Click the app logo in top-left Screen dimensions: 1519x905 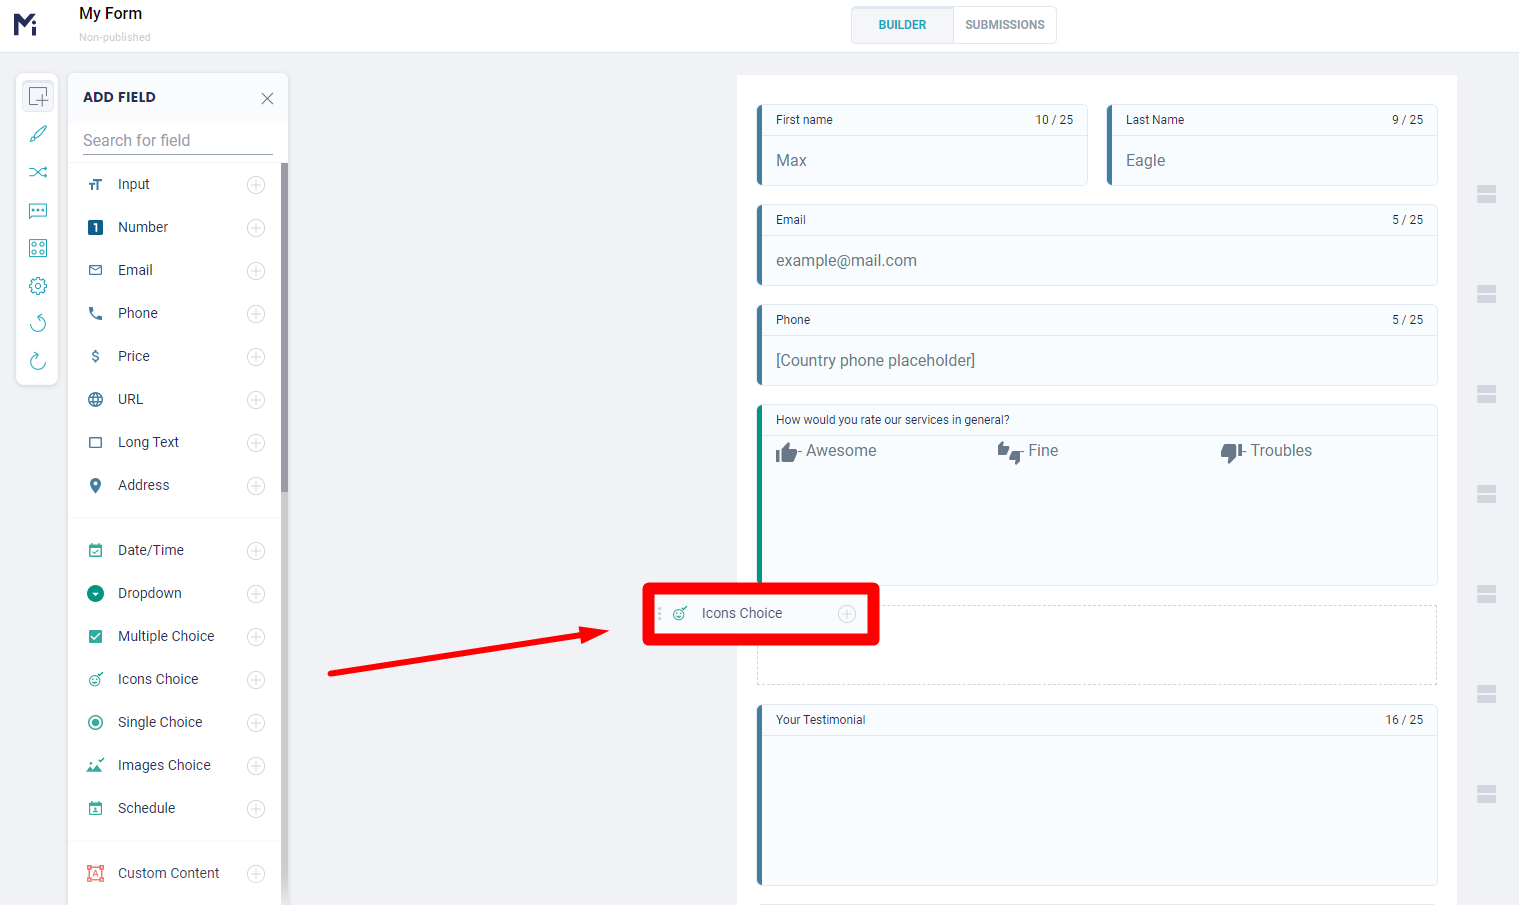(x=26, y=24)
